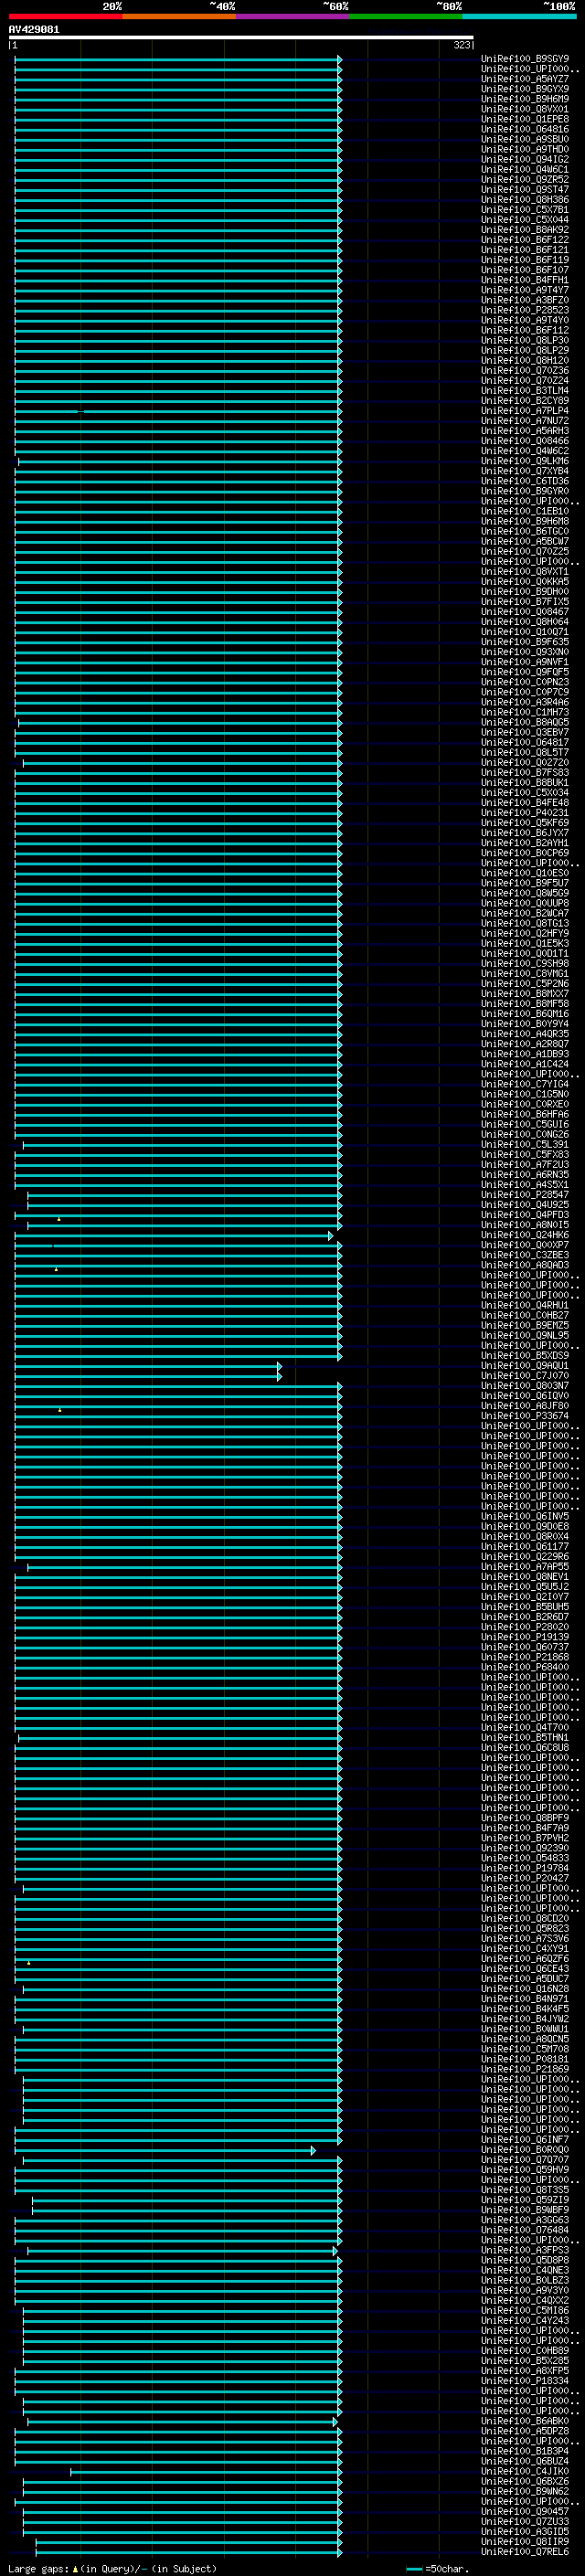The image size is (585, 2576).
Task: Select label UniRef100_C7J070
Action: coord(525,1375)
